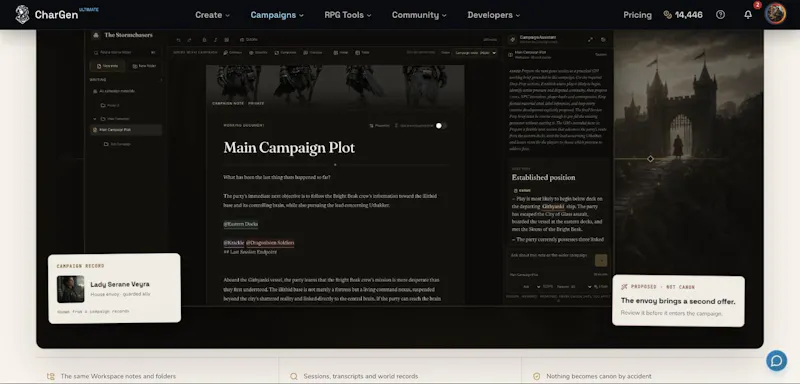Open the chat support bubble
800x384 pixels.
(777, 361)
